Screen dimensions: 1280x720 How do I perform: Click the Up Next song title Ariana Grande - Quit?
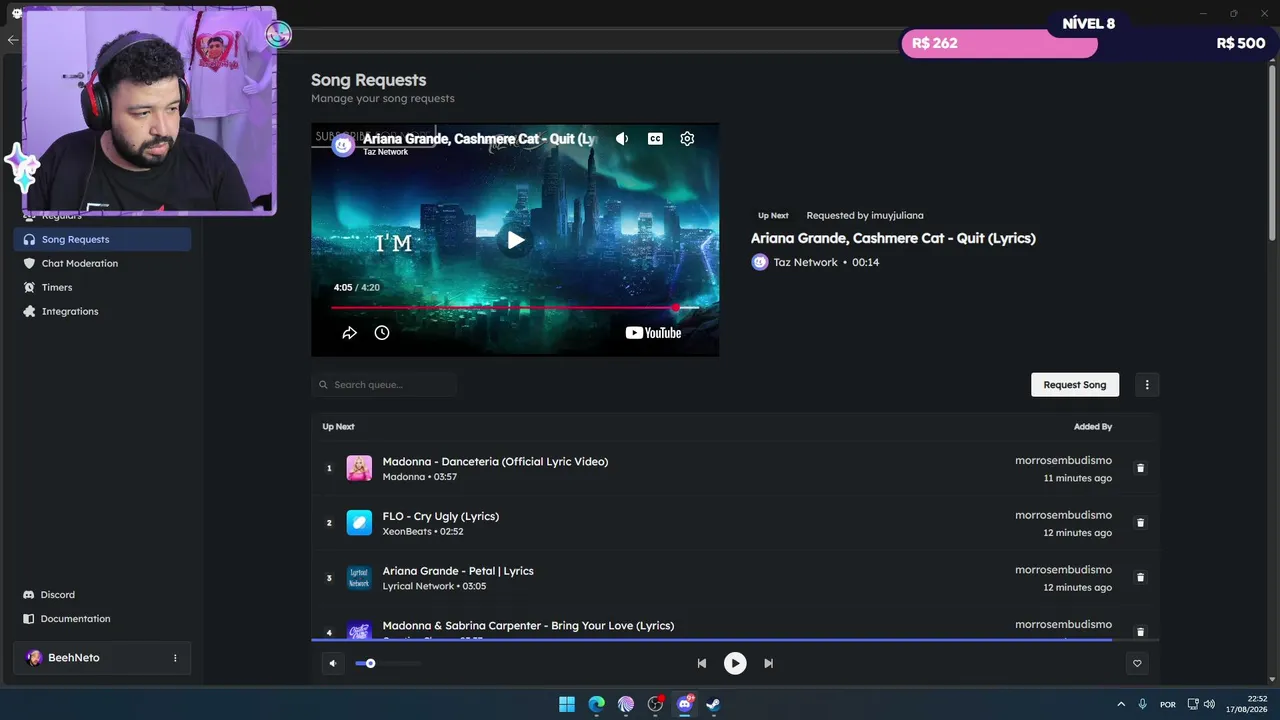[893, 238]
